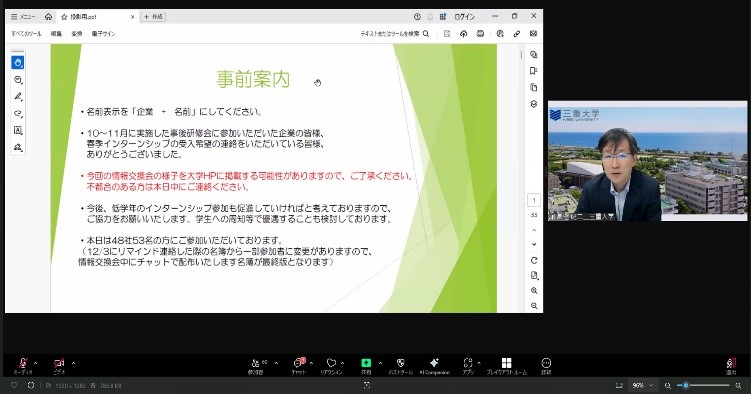Start video in Zoom toolbar
751x394 pixels.
click(x=59, y=365)
